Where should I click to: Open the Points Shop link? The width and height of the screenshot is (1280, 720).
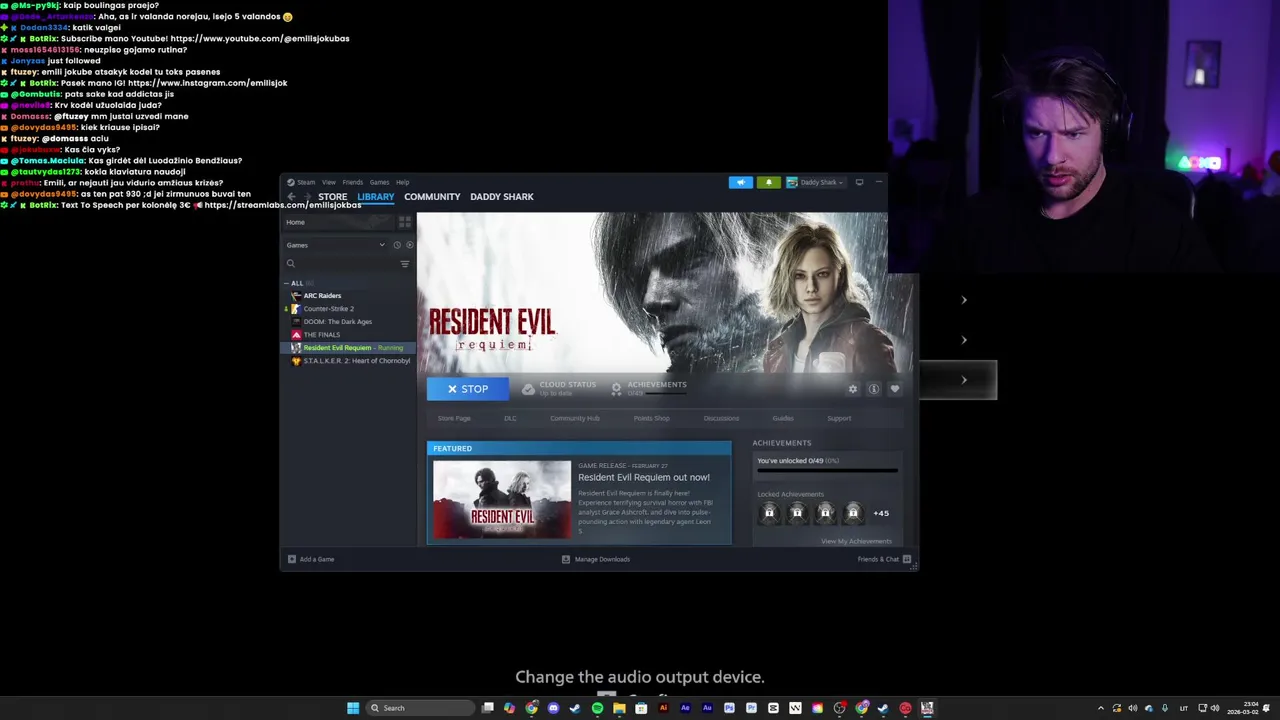pos(652,418)
